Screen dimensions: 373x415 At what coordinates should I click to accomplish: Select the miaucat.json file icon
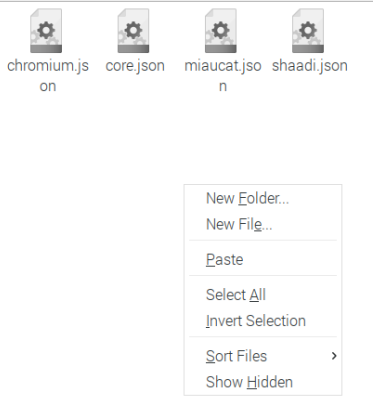point(221,31)
